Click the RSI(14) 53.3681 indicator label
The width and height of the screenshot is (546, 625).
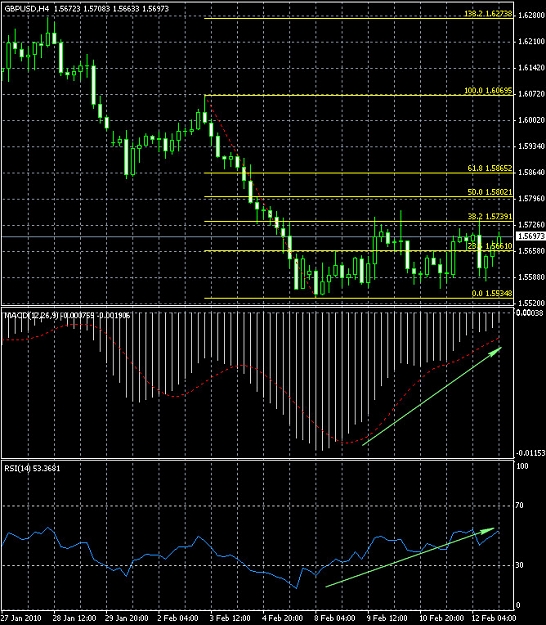32,468
